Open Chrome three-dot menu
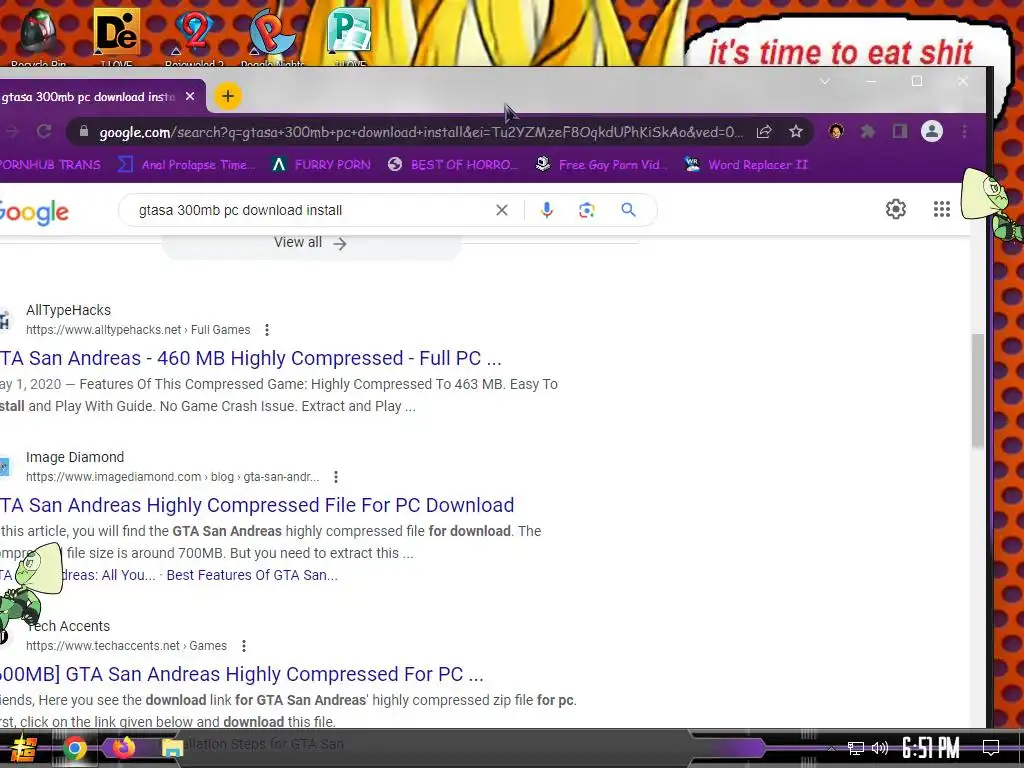The image size is (1024, 768). pyautogui.click(x=965, y=131)
